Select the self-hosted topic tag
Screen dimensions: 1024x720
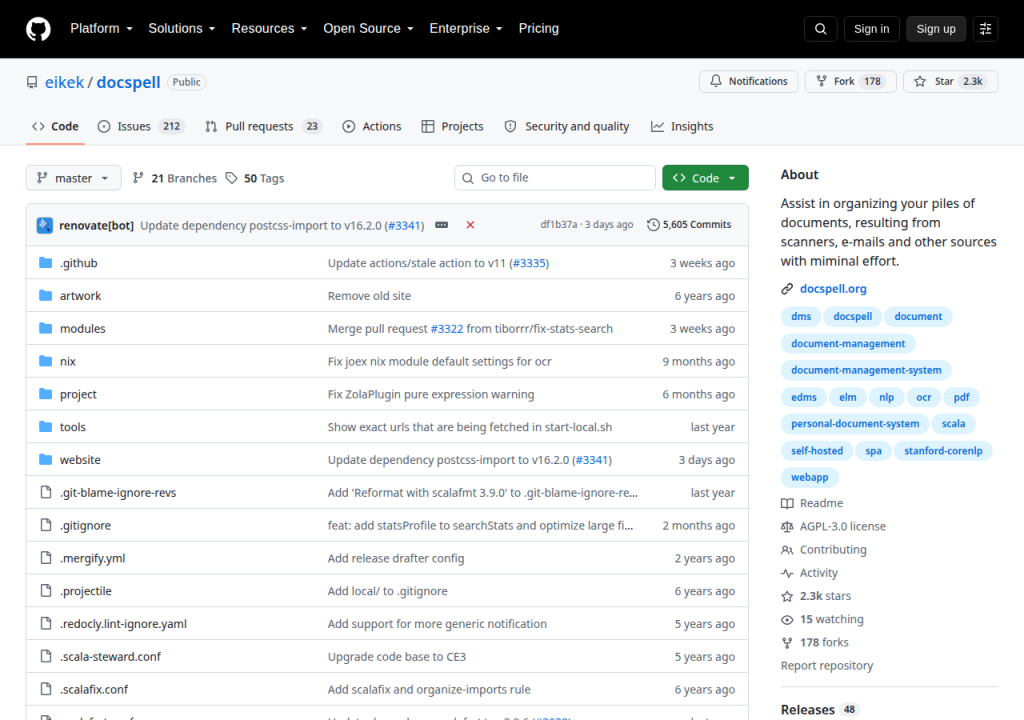coord(816,451)
